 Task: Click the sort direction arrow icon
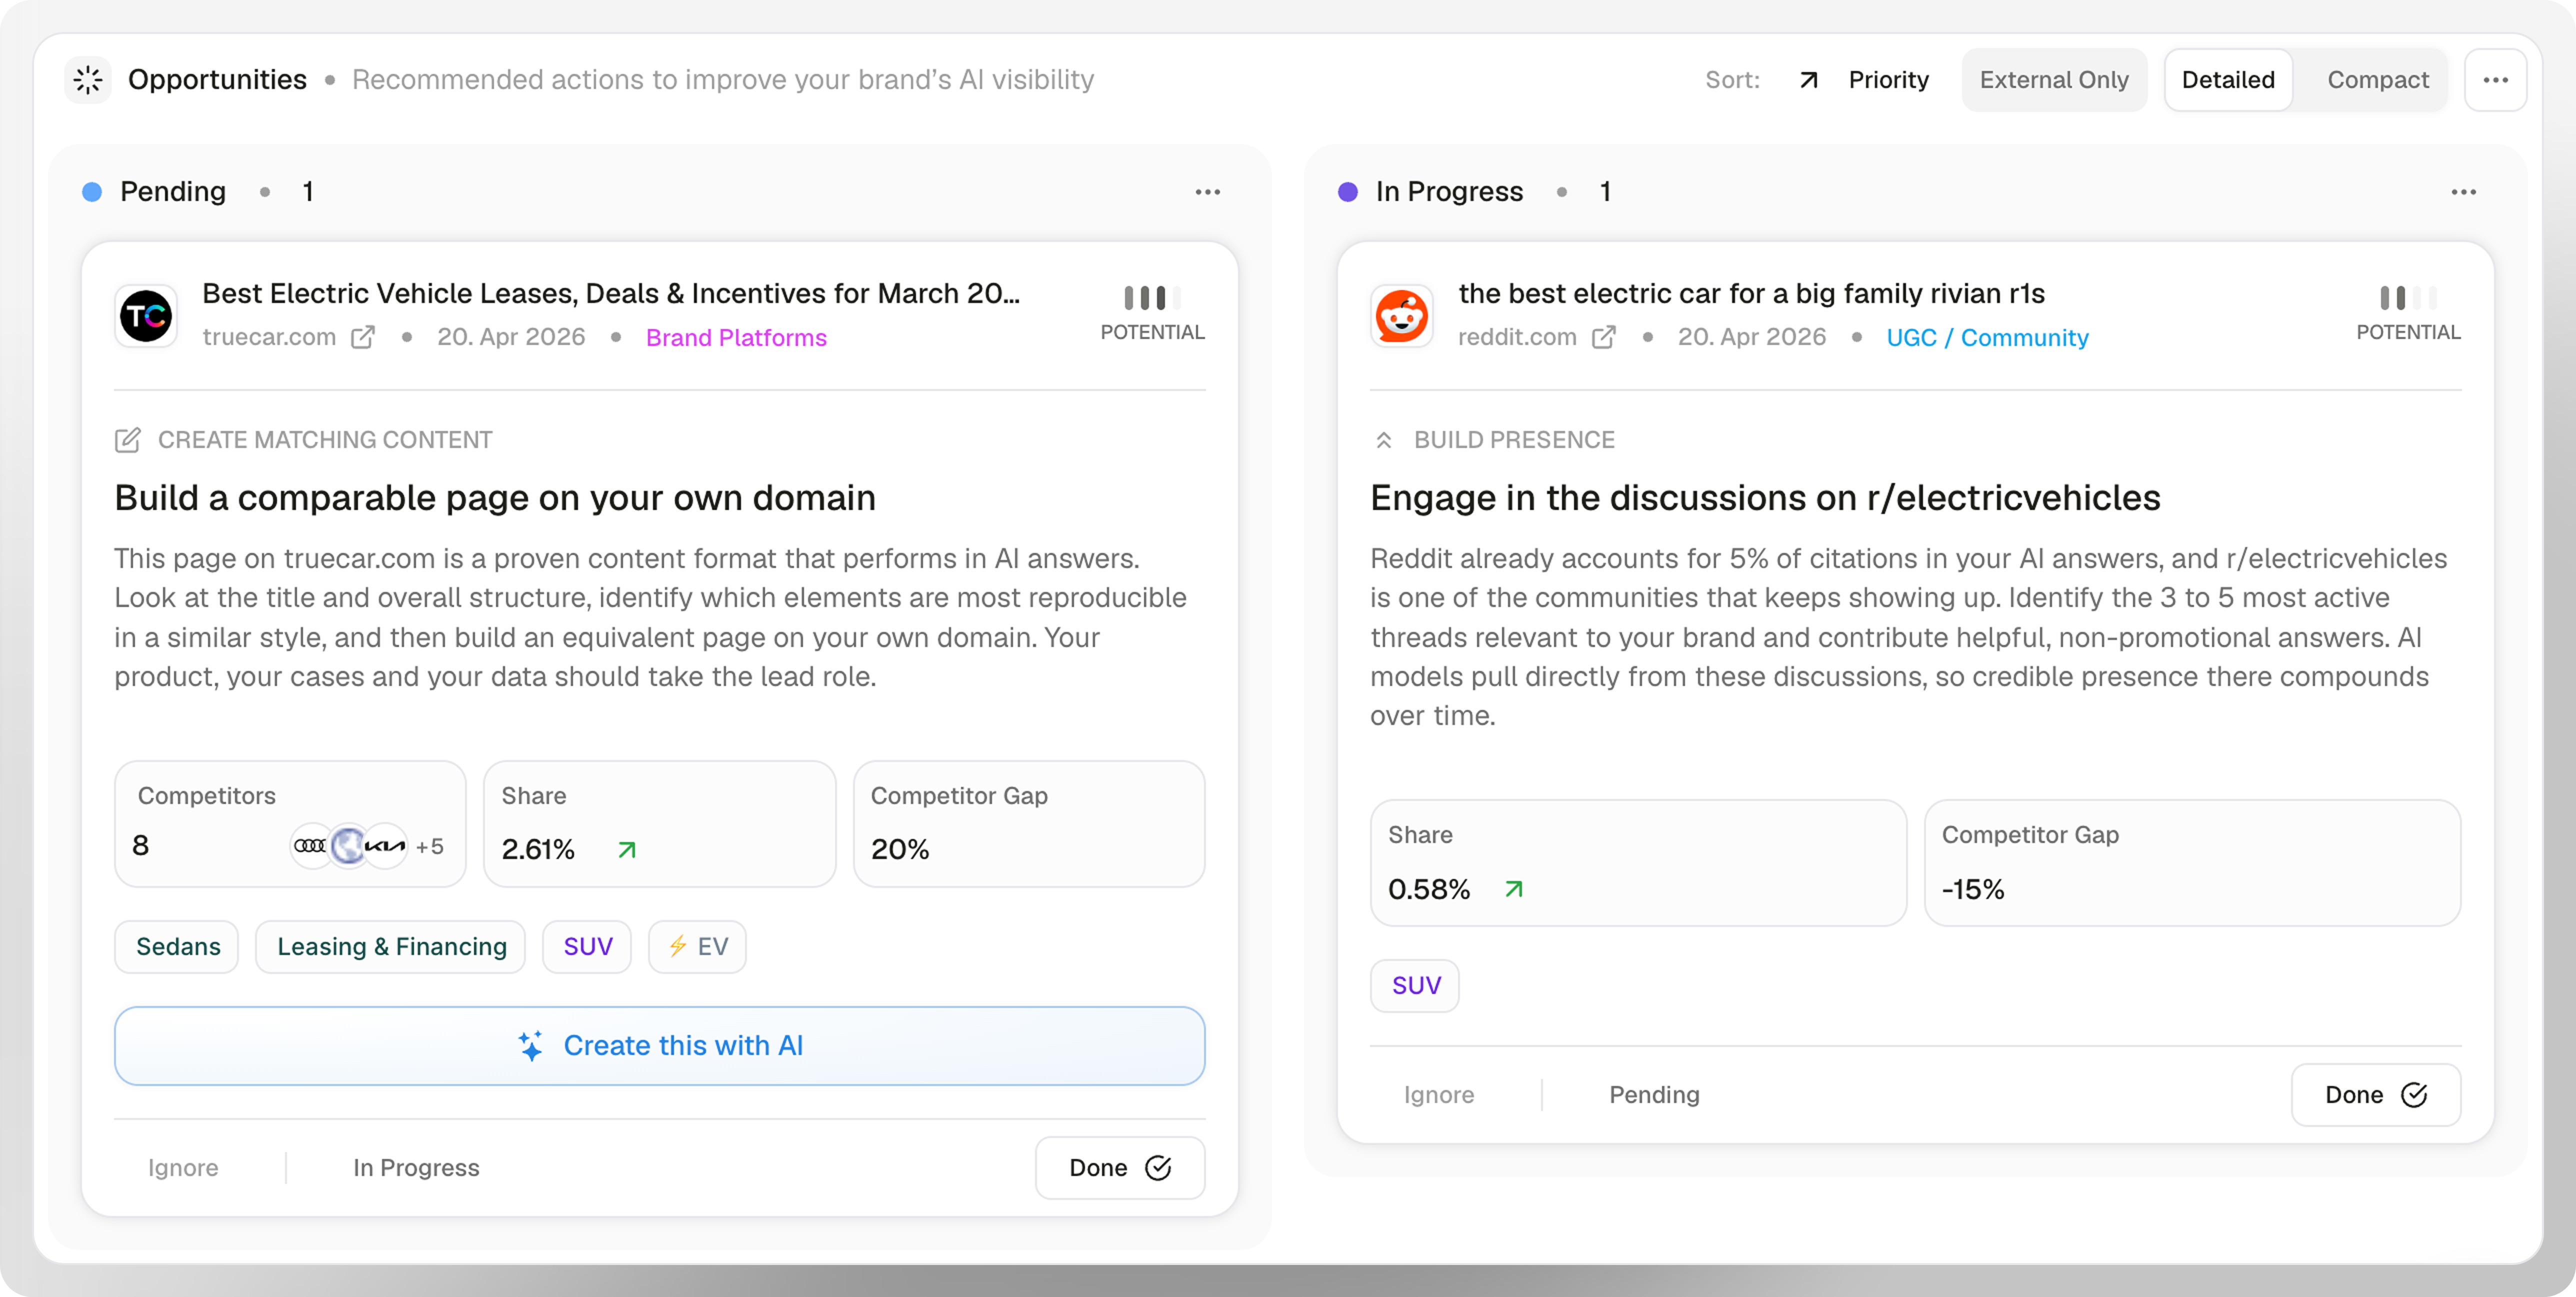click(x=1808, y=80)
